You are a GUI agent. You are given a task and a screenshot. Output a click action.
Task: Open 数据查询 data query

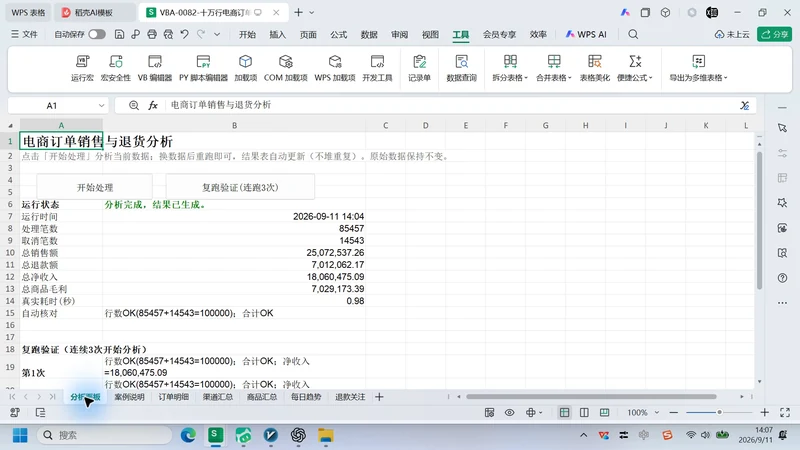point(461,68)
